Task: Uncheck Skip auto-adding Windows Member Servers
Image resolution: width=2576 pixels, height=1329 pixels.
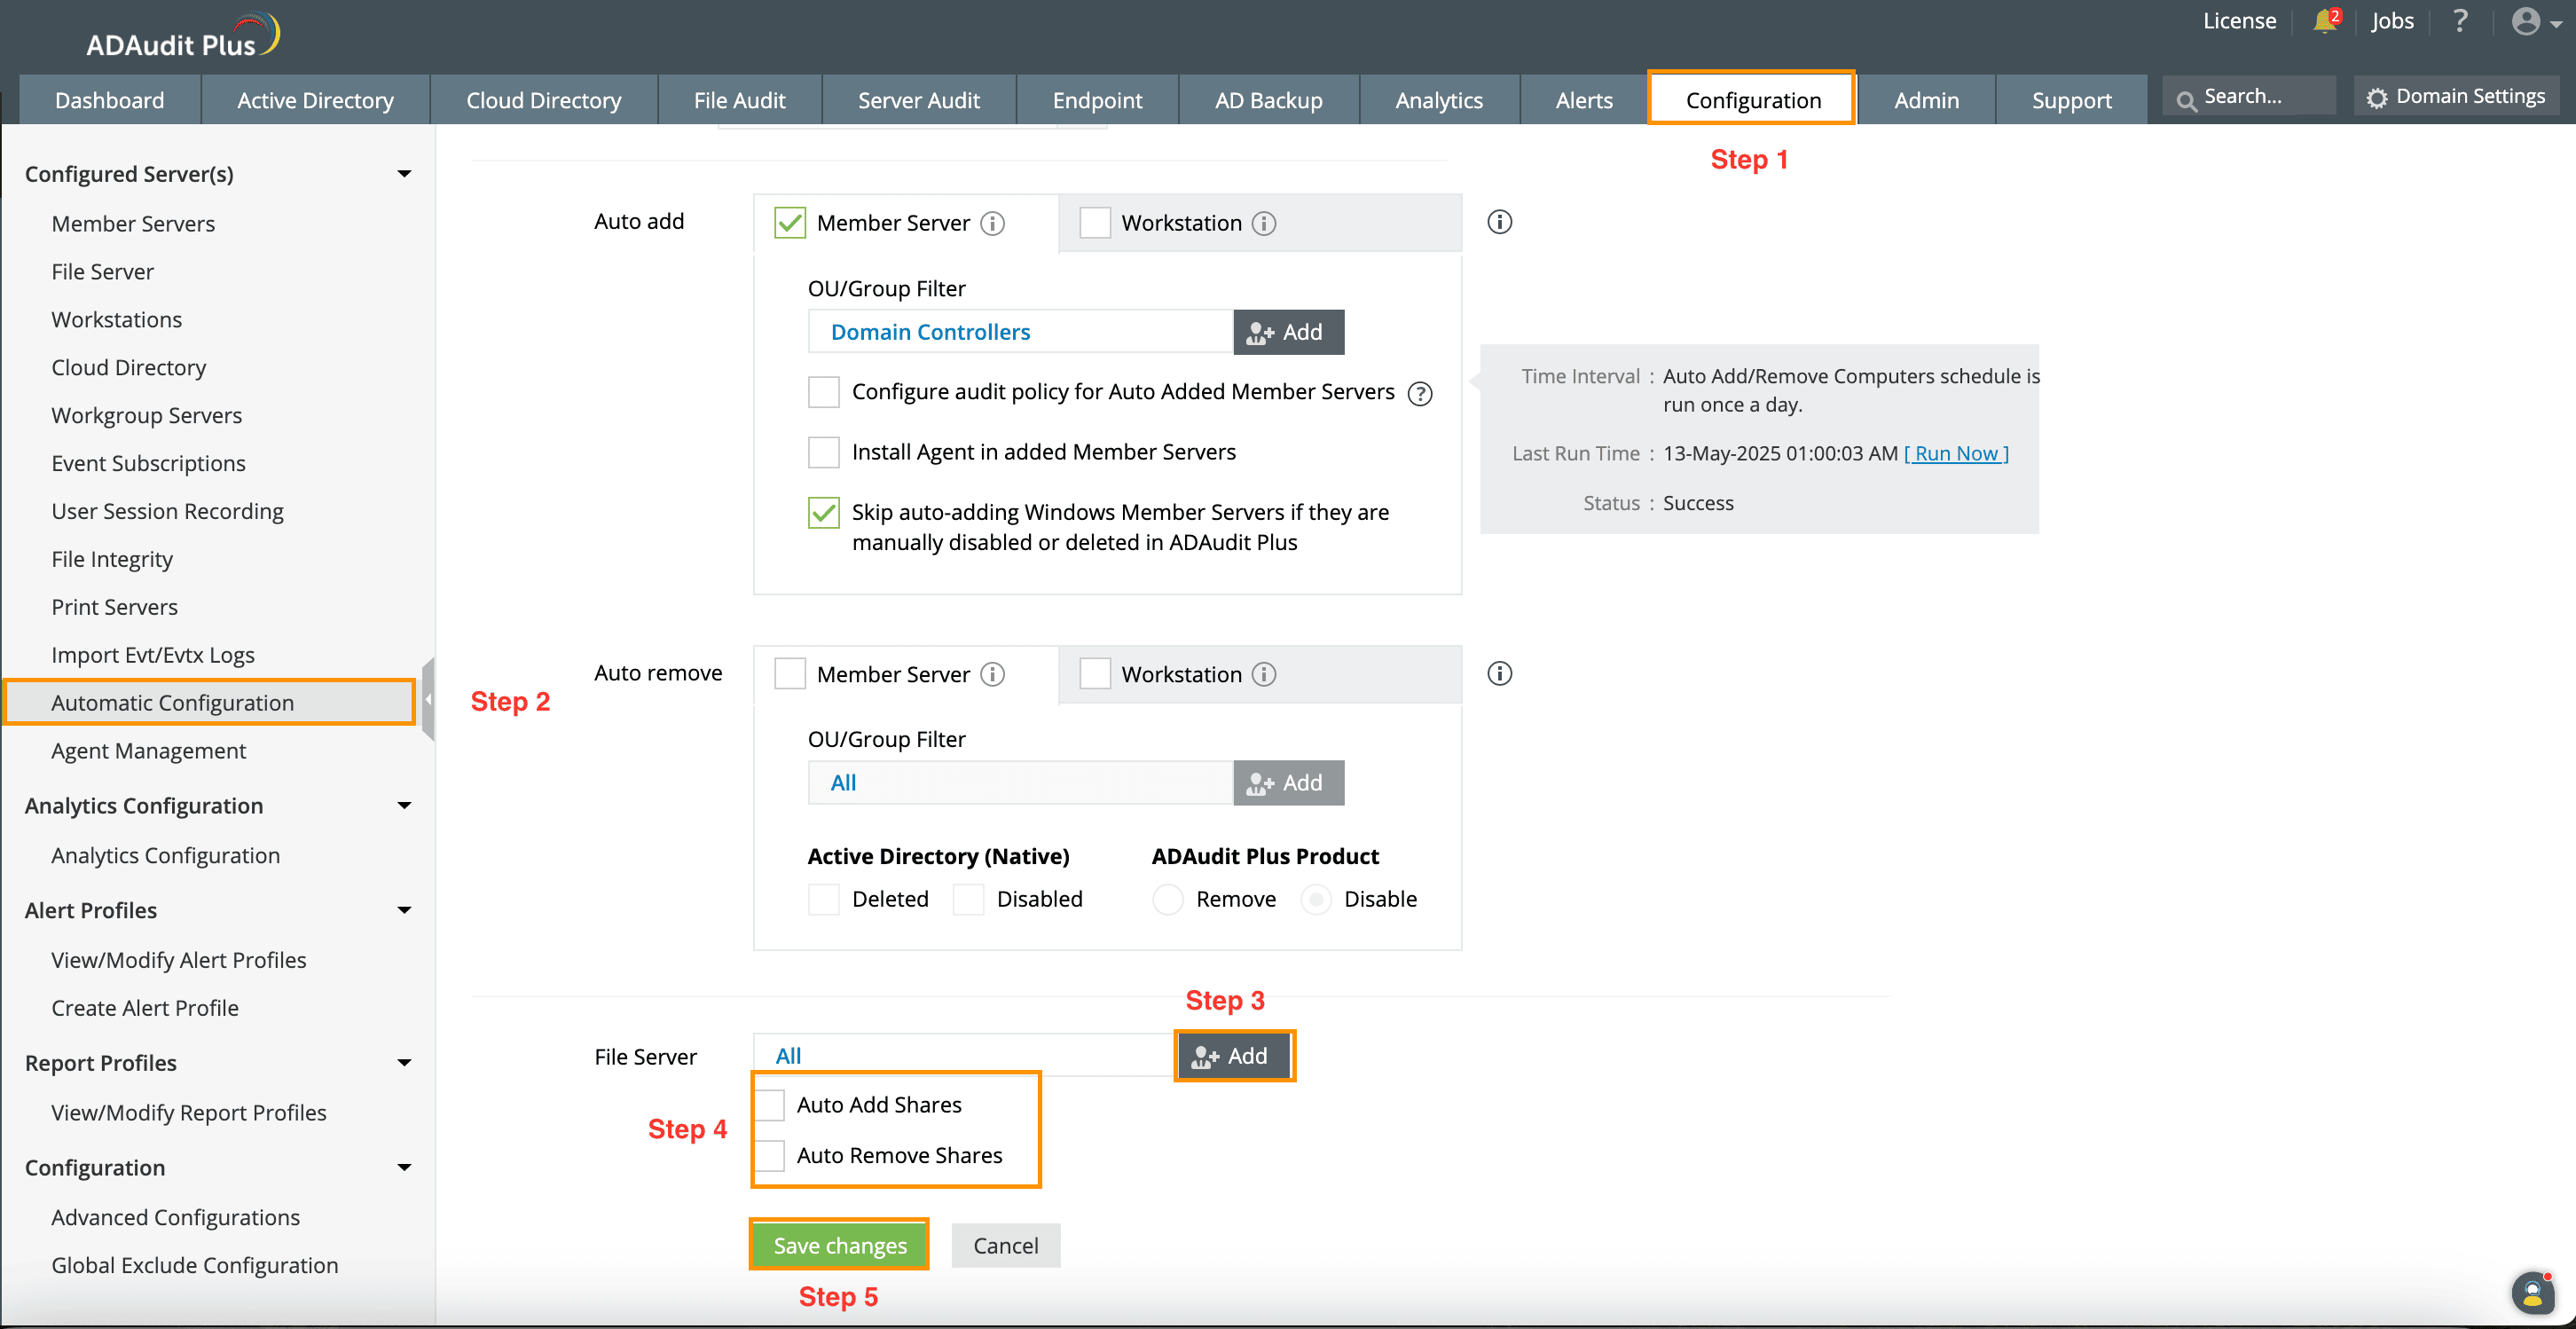Action: click(x=823, y=513)
